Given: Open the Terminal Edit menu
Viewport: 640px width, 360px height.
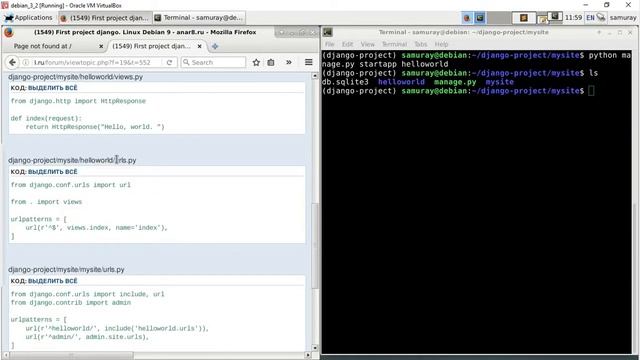Looking at the screenshot, I should (x=348, y=44).
